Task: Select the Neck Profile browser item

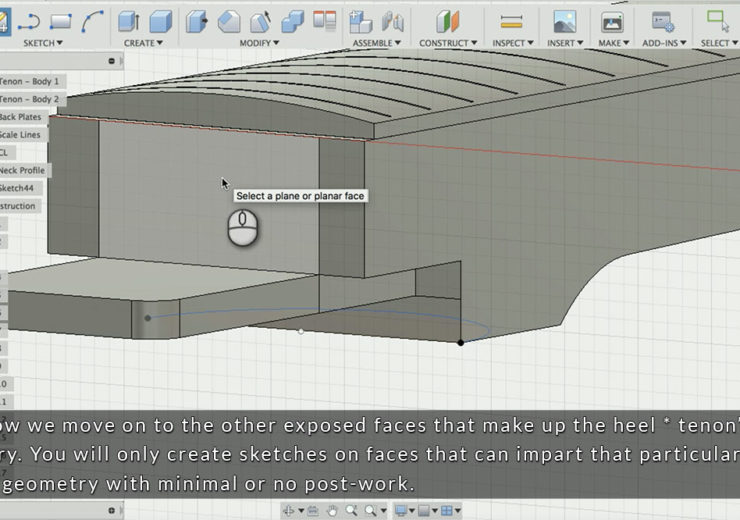Action: click(22, 170)
